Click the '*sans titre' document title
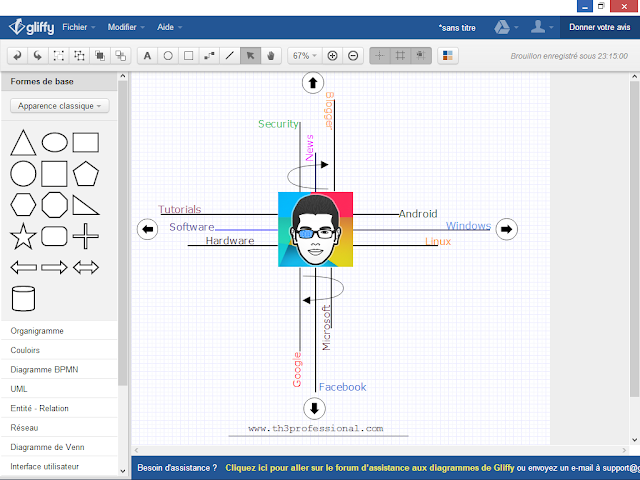This screenshot has height=480, width=640. tap(457, 28)
